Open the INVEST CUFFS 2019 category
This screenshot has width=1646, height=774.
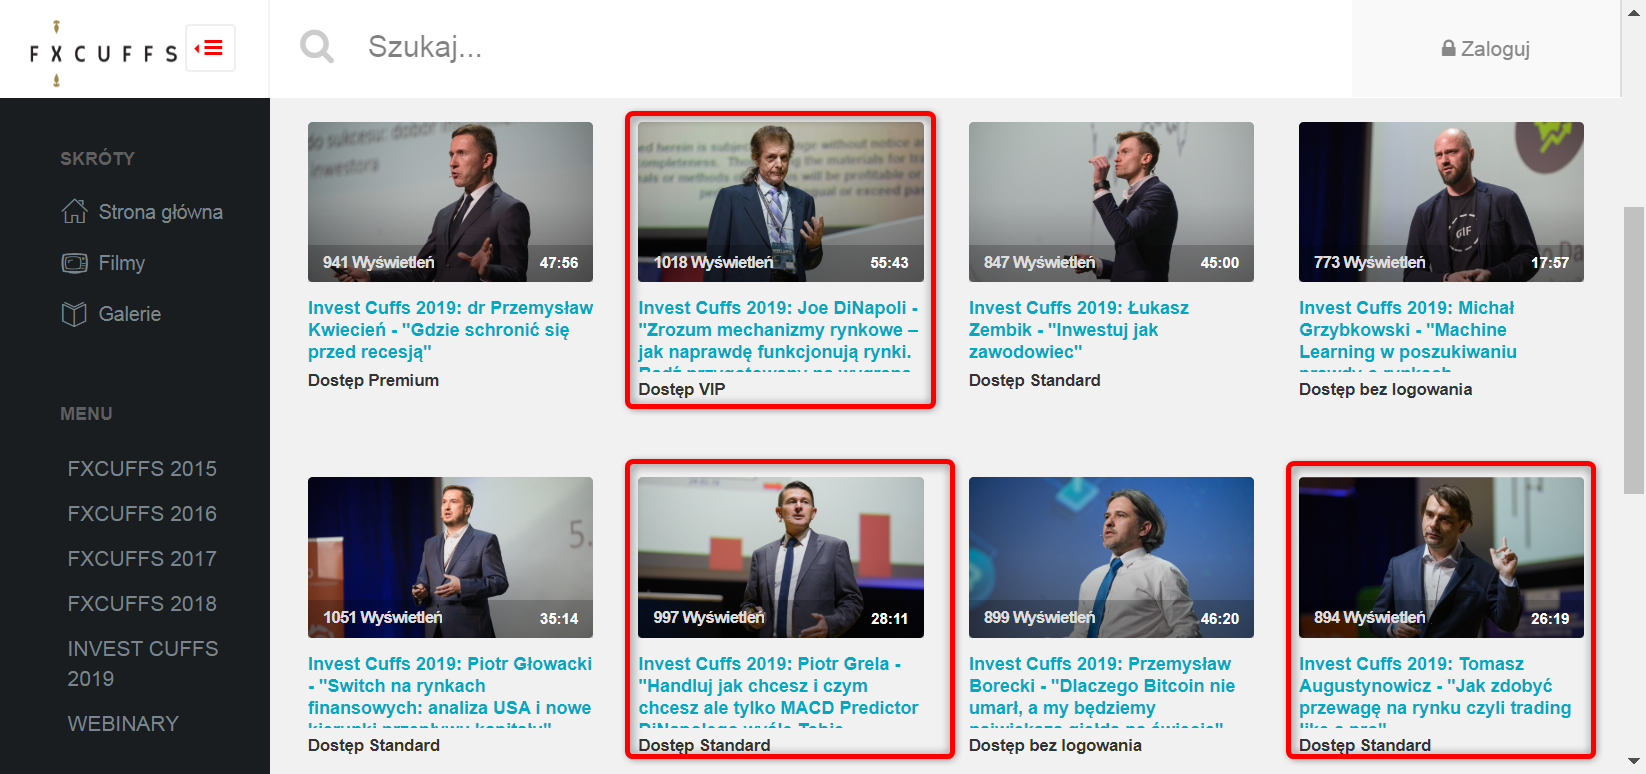(142, 663)
